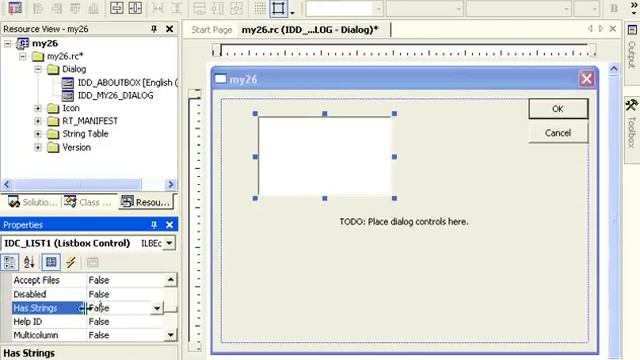
Task: Center the control vertically via toolbar
Action: click(x=117, y=8)
